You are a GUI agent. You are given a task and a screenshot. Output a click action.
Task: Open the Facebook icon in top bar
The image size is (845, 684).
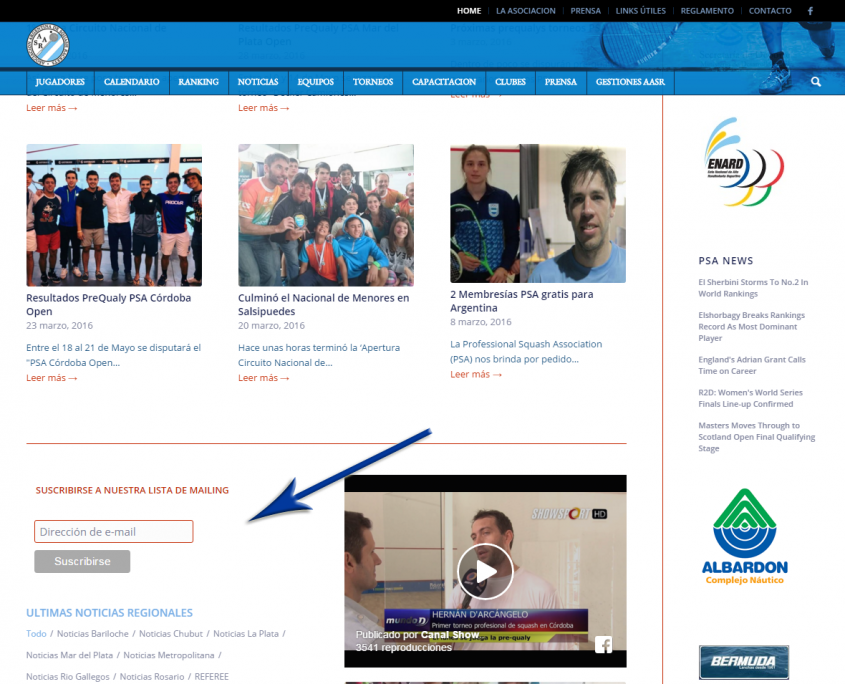810,11
